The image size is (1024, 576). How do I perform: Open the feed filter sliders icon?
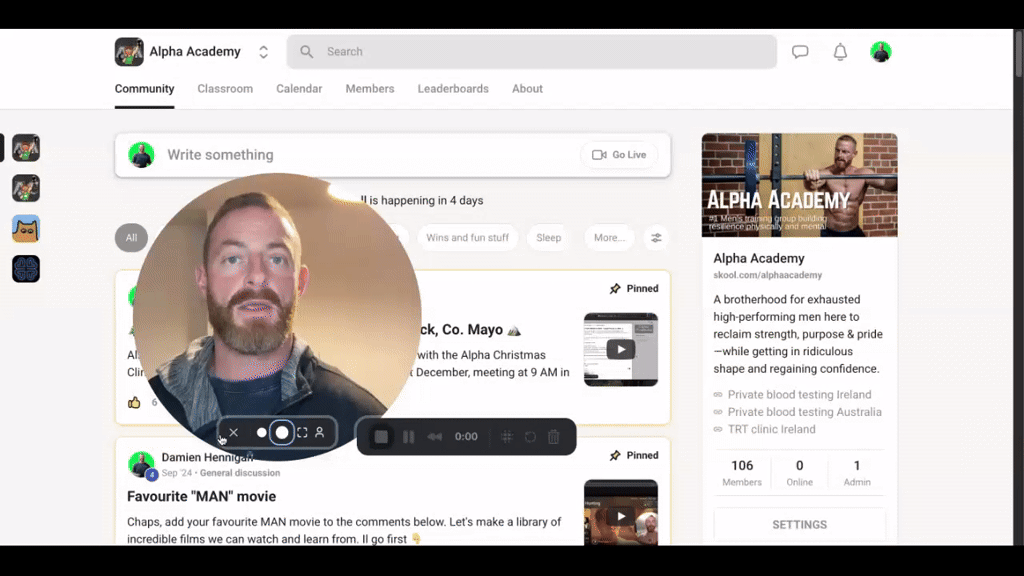[x=657, y=238]
